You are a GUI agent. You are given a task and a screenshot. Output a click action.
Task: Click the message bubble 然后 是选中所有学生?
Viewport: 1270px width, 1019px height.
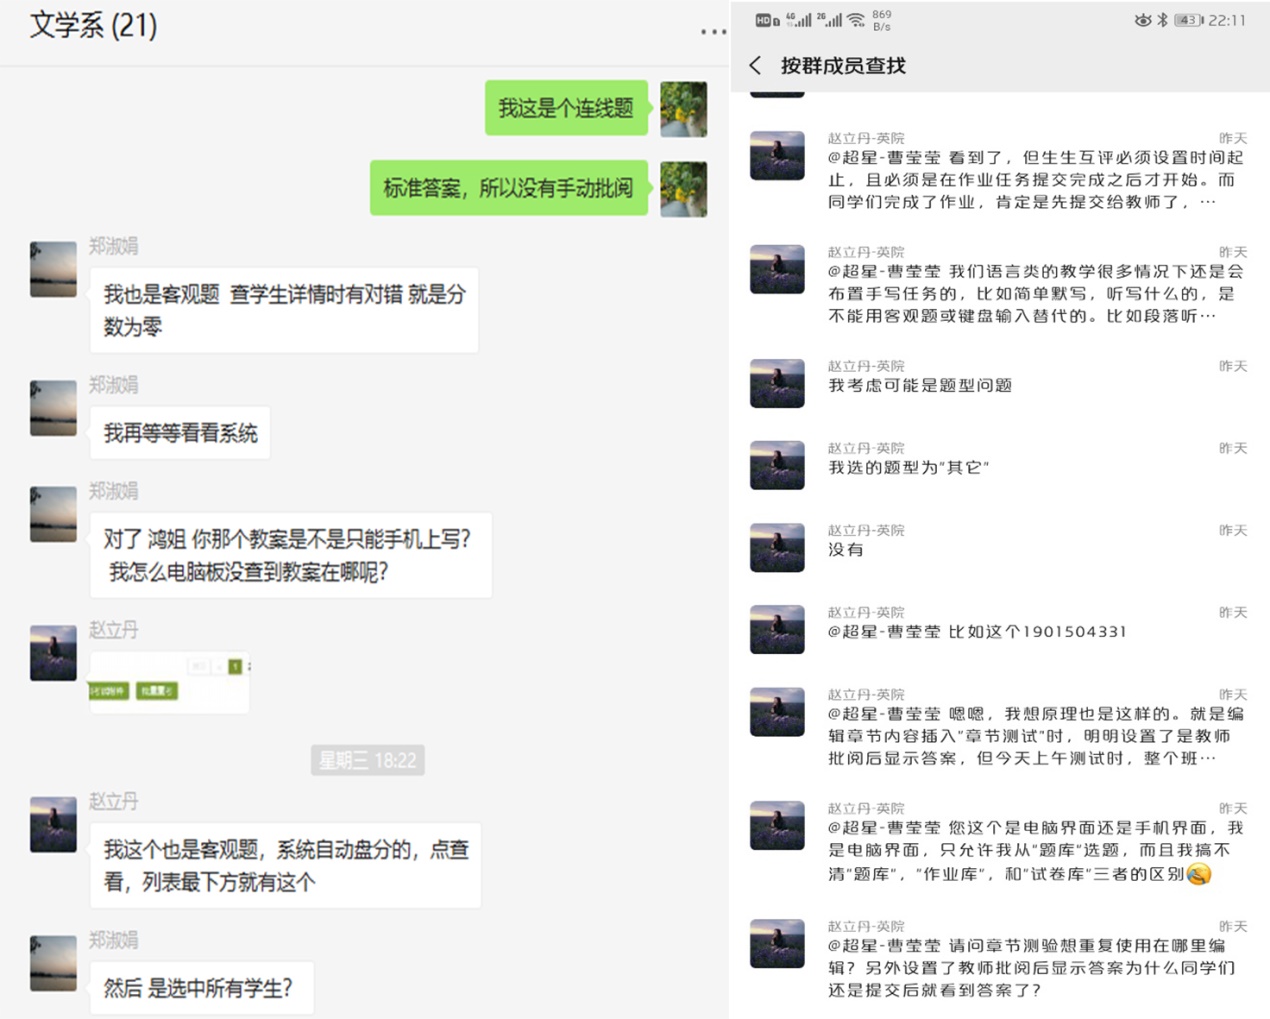tap(201, 988)
